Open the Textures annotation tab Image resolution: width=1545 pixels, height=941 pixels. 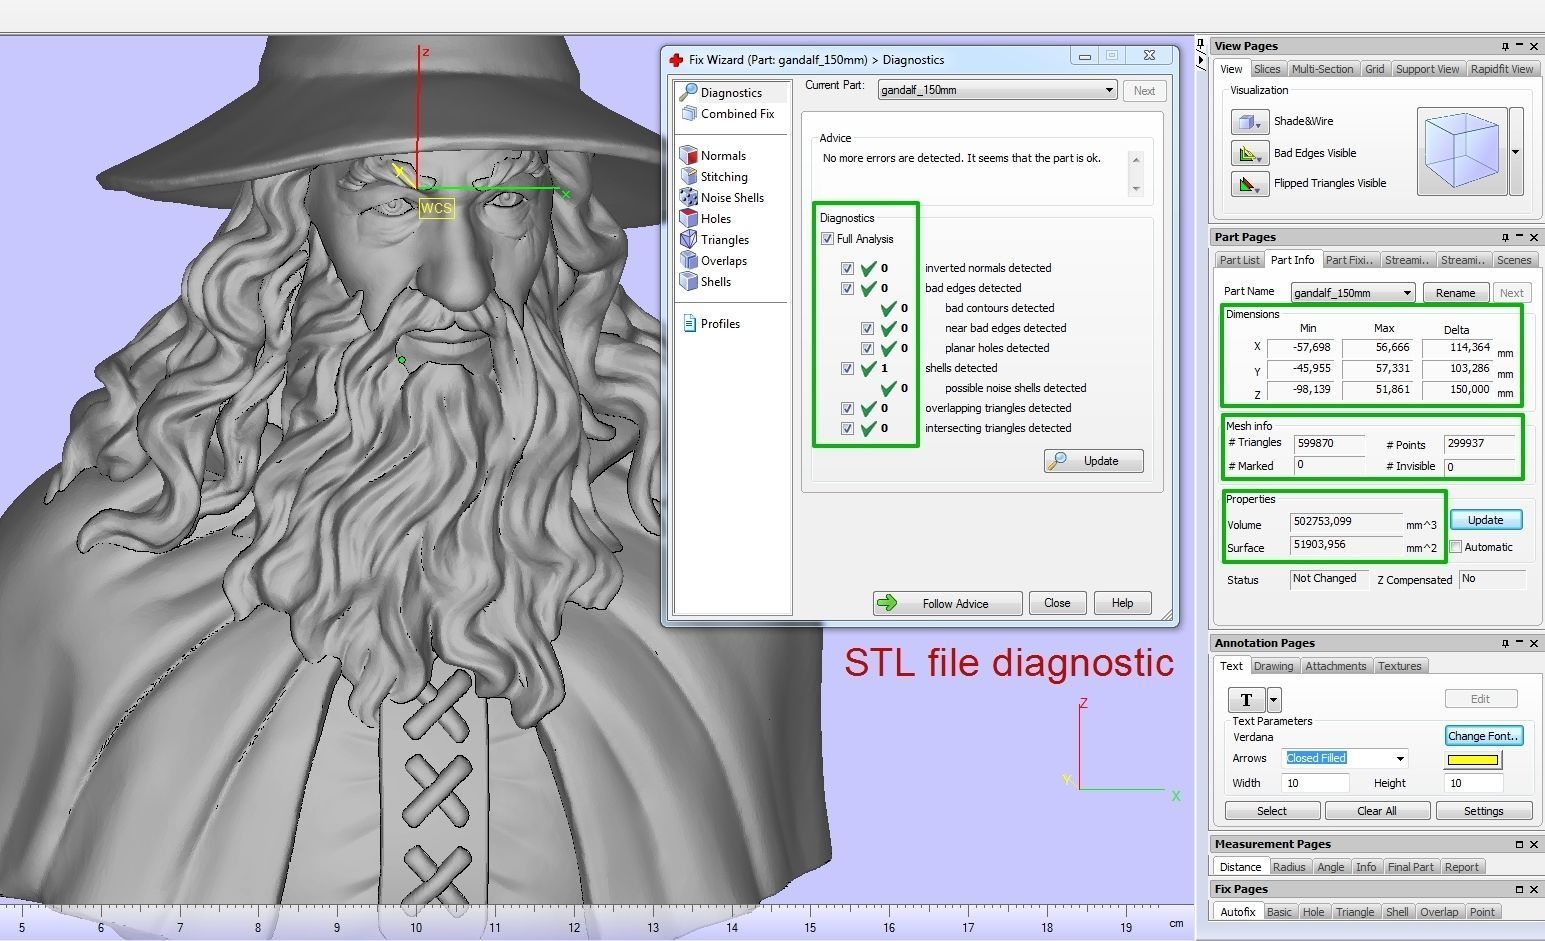click(x=1399, y=666)
